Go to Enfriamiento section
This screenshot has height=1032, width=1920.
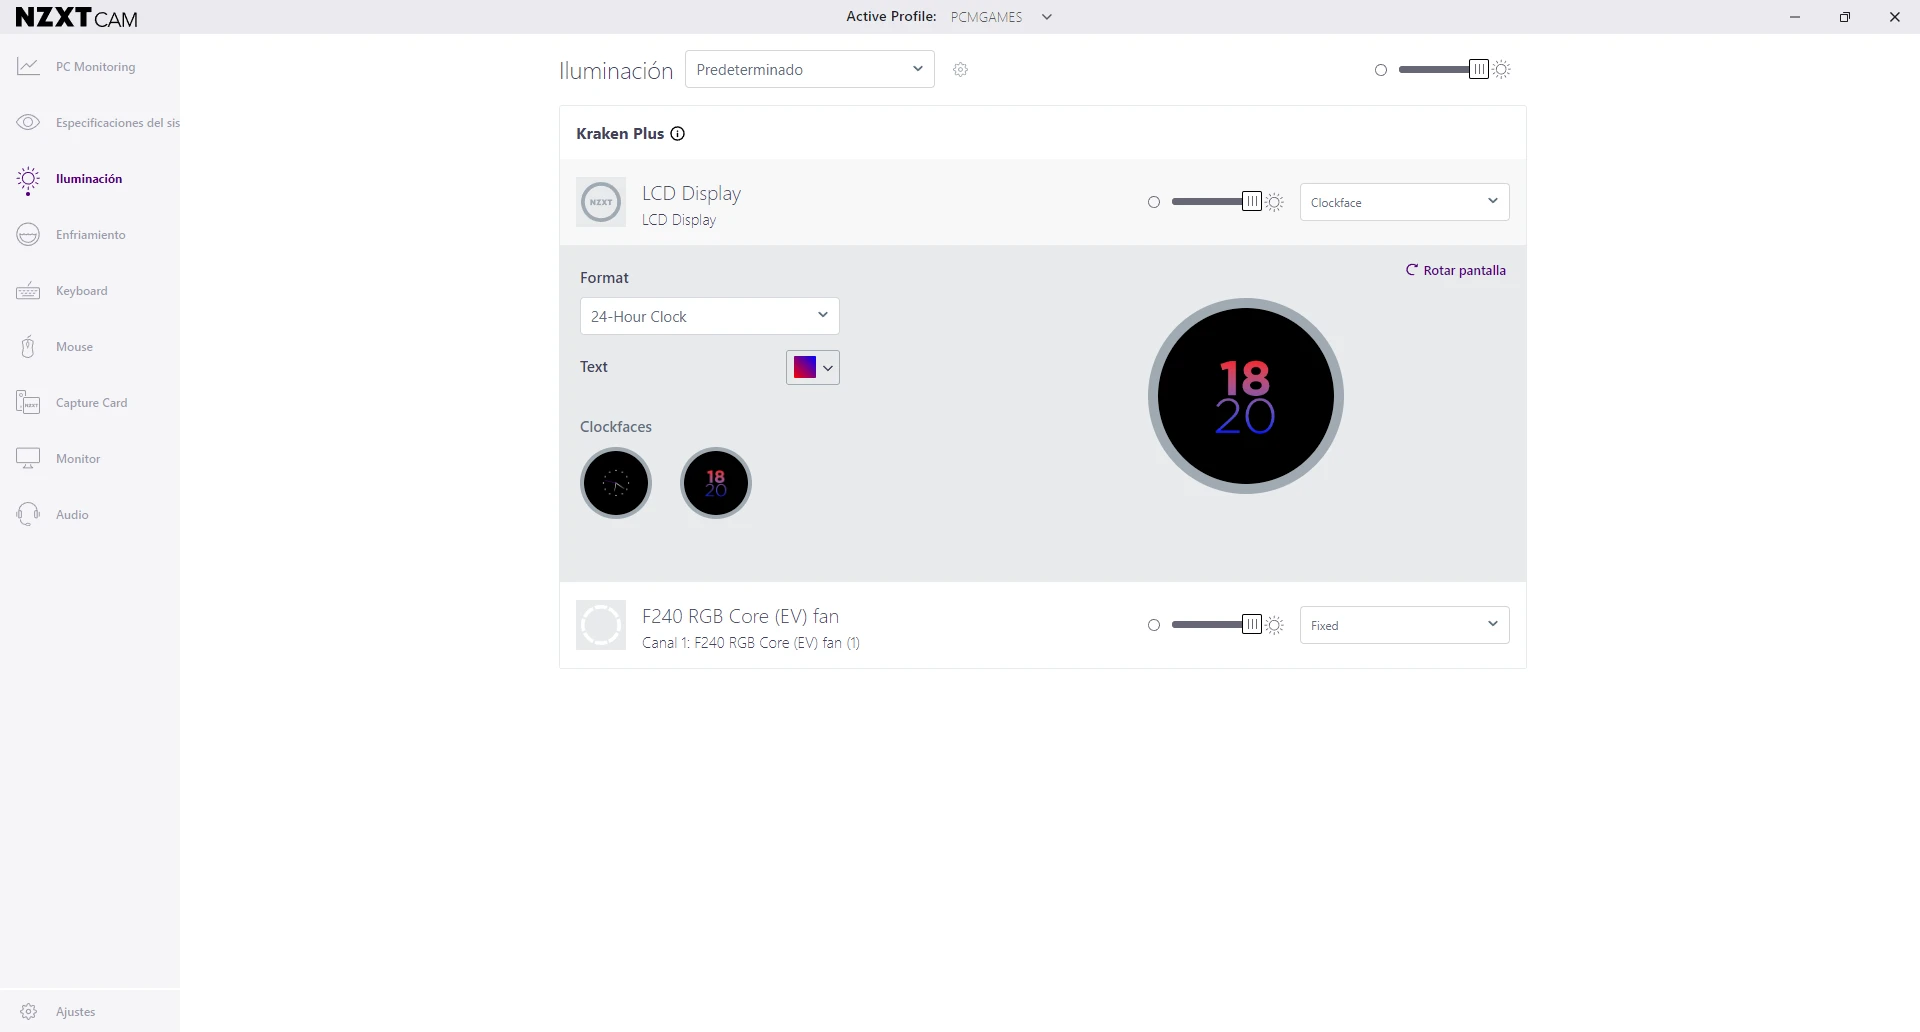point(90,234)
